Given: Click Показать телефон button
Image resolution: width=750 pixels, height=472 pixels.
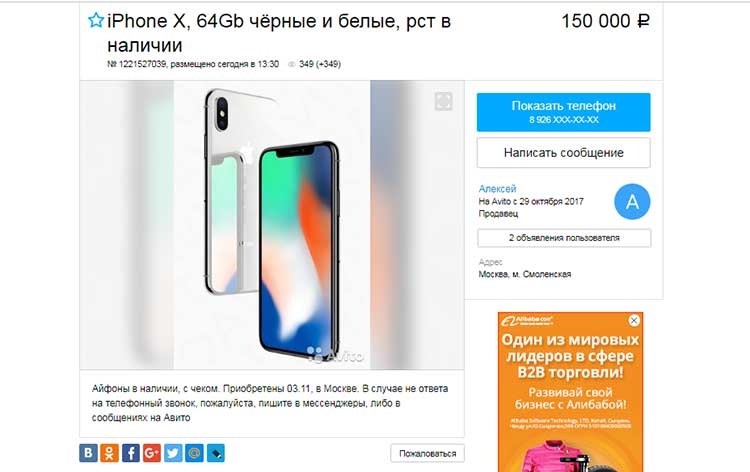Looking at the screenshot, I should tap(563, 112).
